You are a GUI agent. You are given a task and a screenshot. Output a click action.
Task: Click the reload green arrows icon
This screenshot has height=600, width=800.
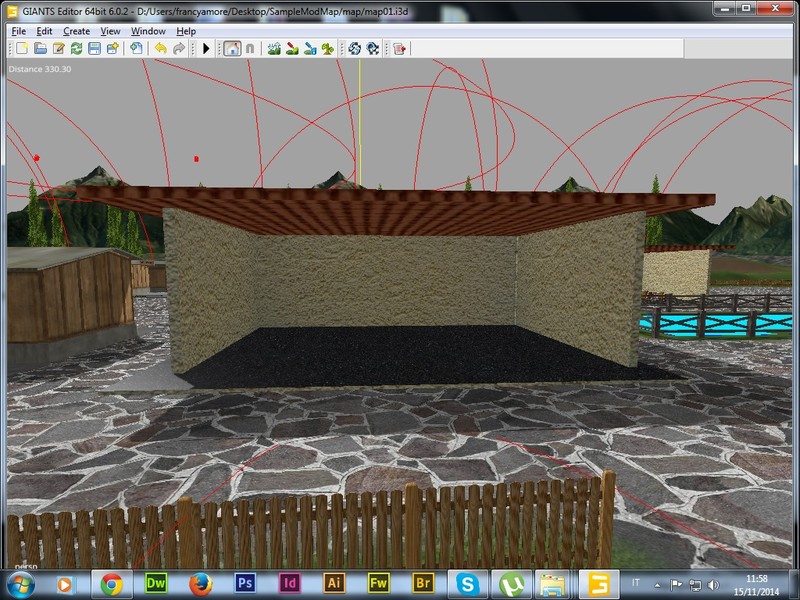click(x=76, y=48)
